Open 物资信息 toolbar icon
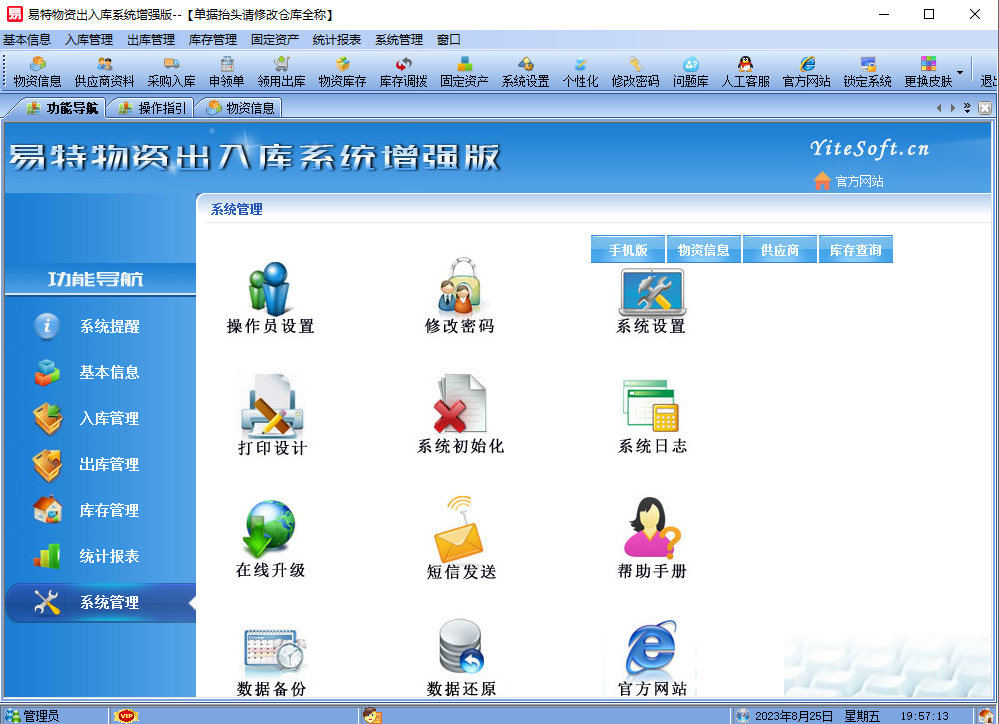999x724 pixels. (x=38, y=72)
